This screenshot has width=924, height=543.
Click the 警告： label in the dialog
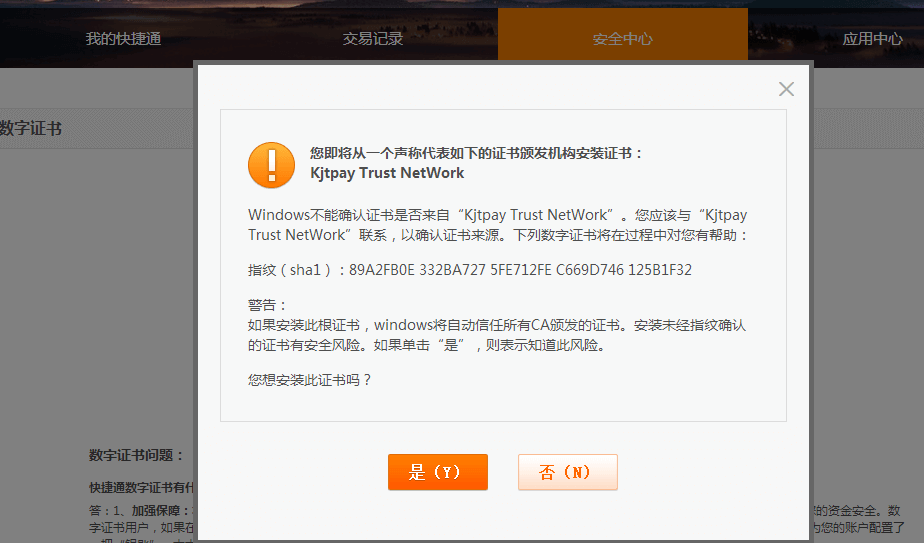coord(268,305)
